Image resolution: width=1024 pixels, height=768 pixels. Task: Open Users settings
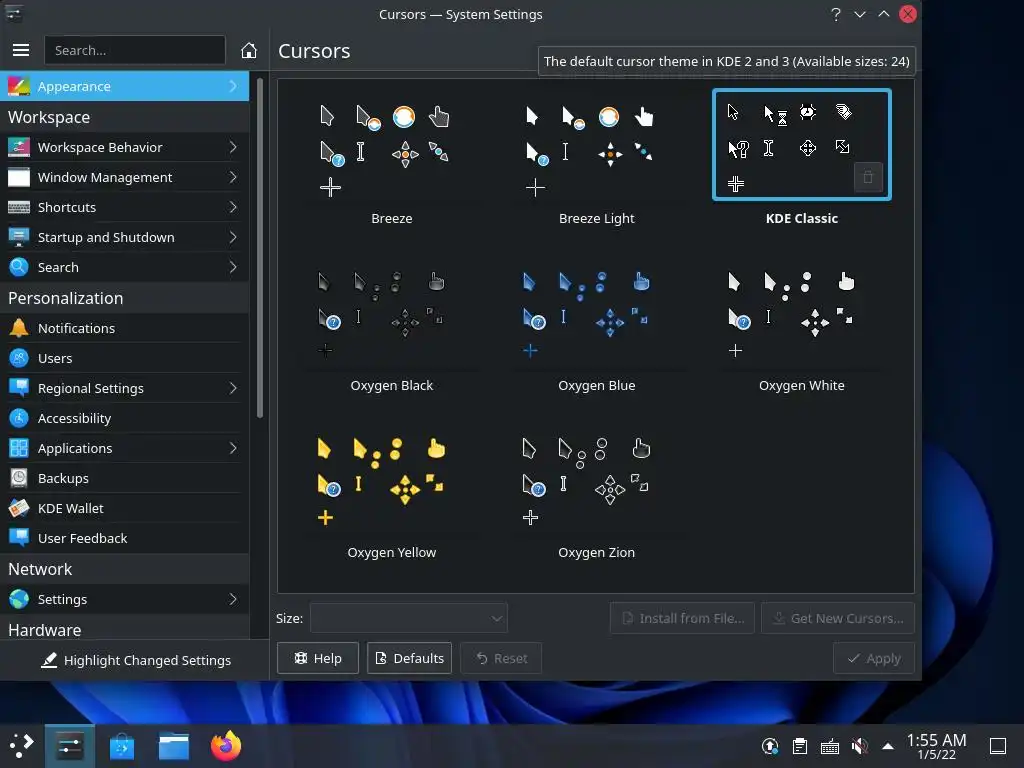(x=124, y=358)
